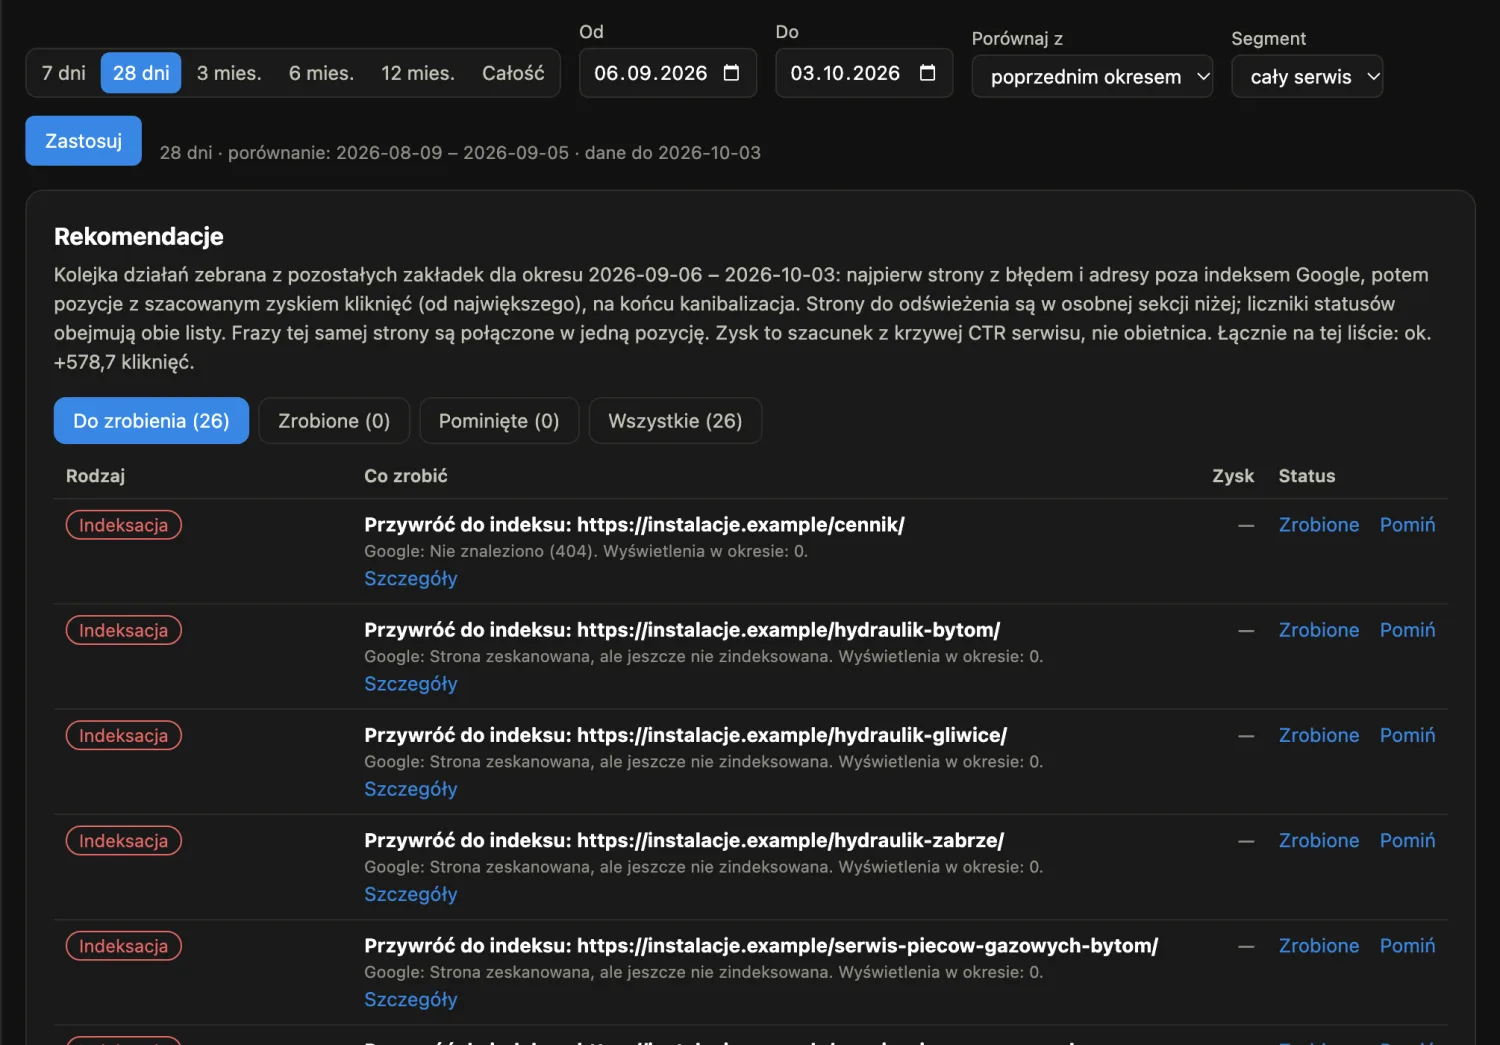Skip hydraulik-zabrze row with Pomiń
Image resolution: width=1500 pixels, height=1045 pixels.
tap(1407, 841)
